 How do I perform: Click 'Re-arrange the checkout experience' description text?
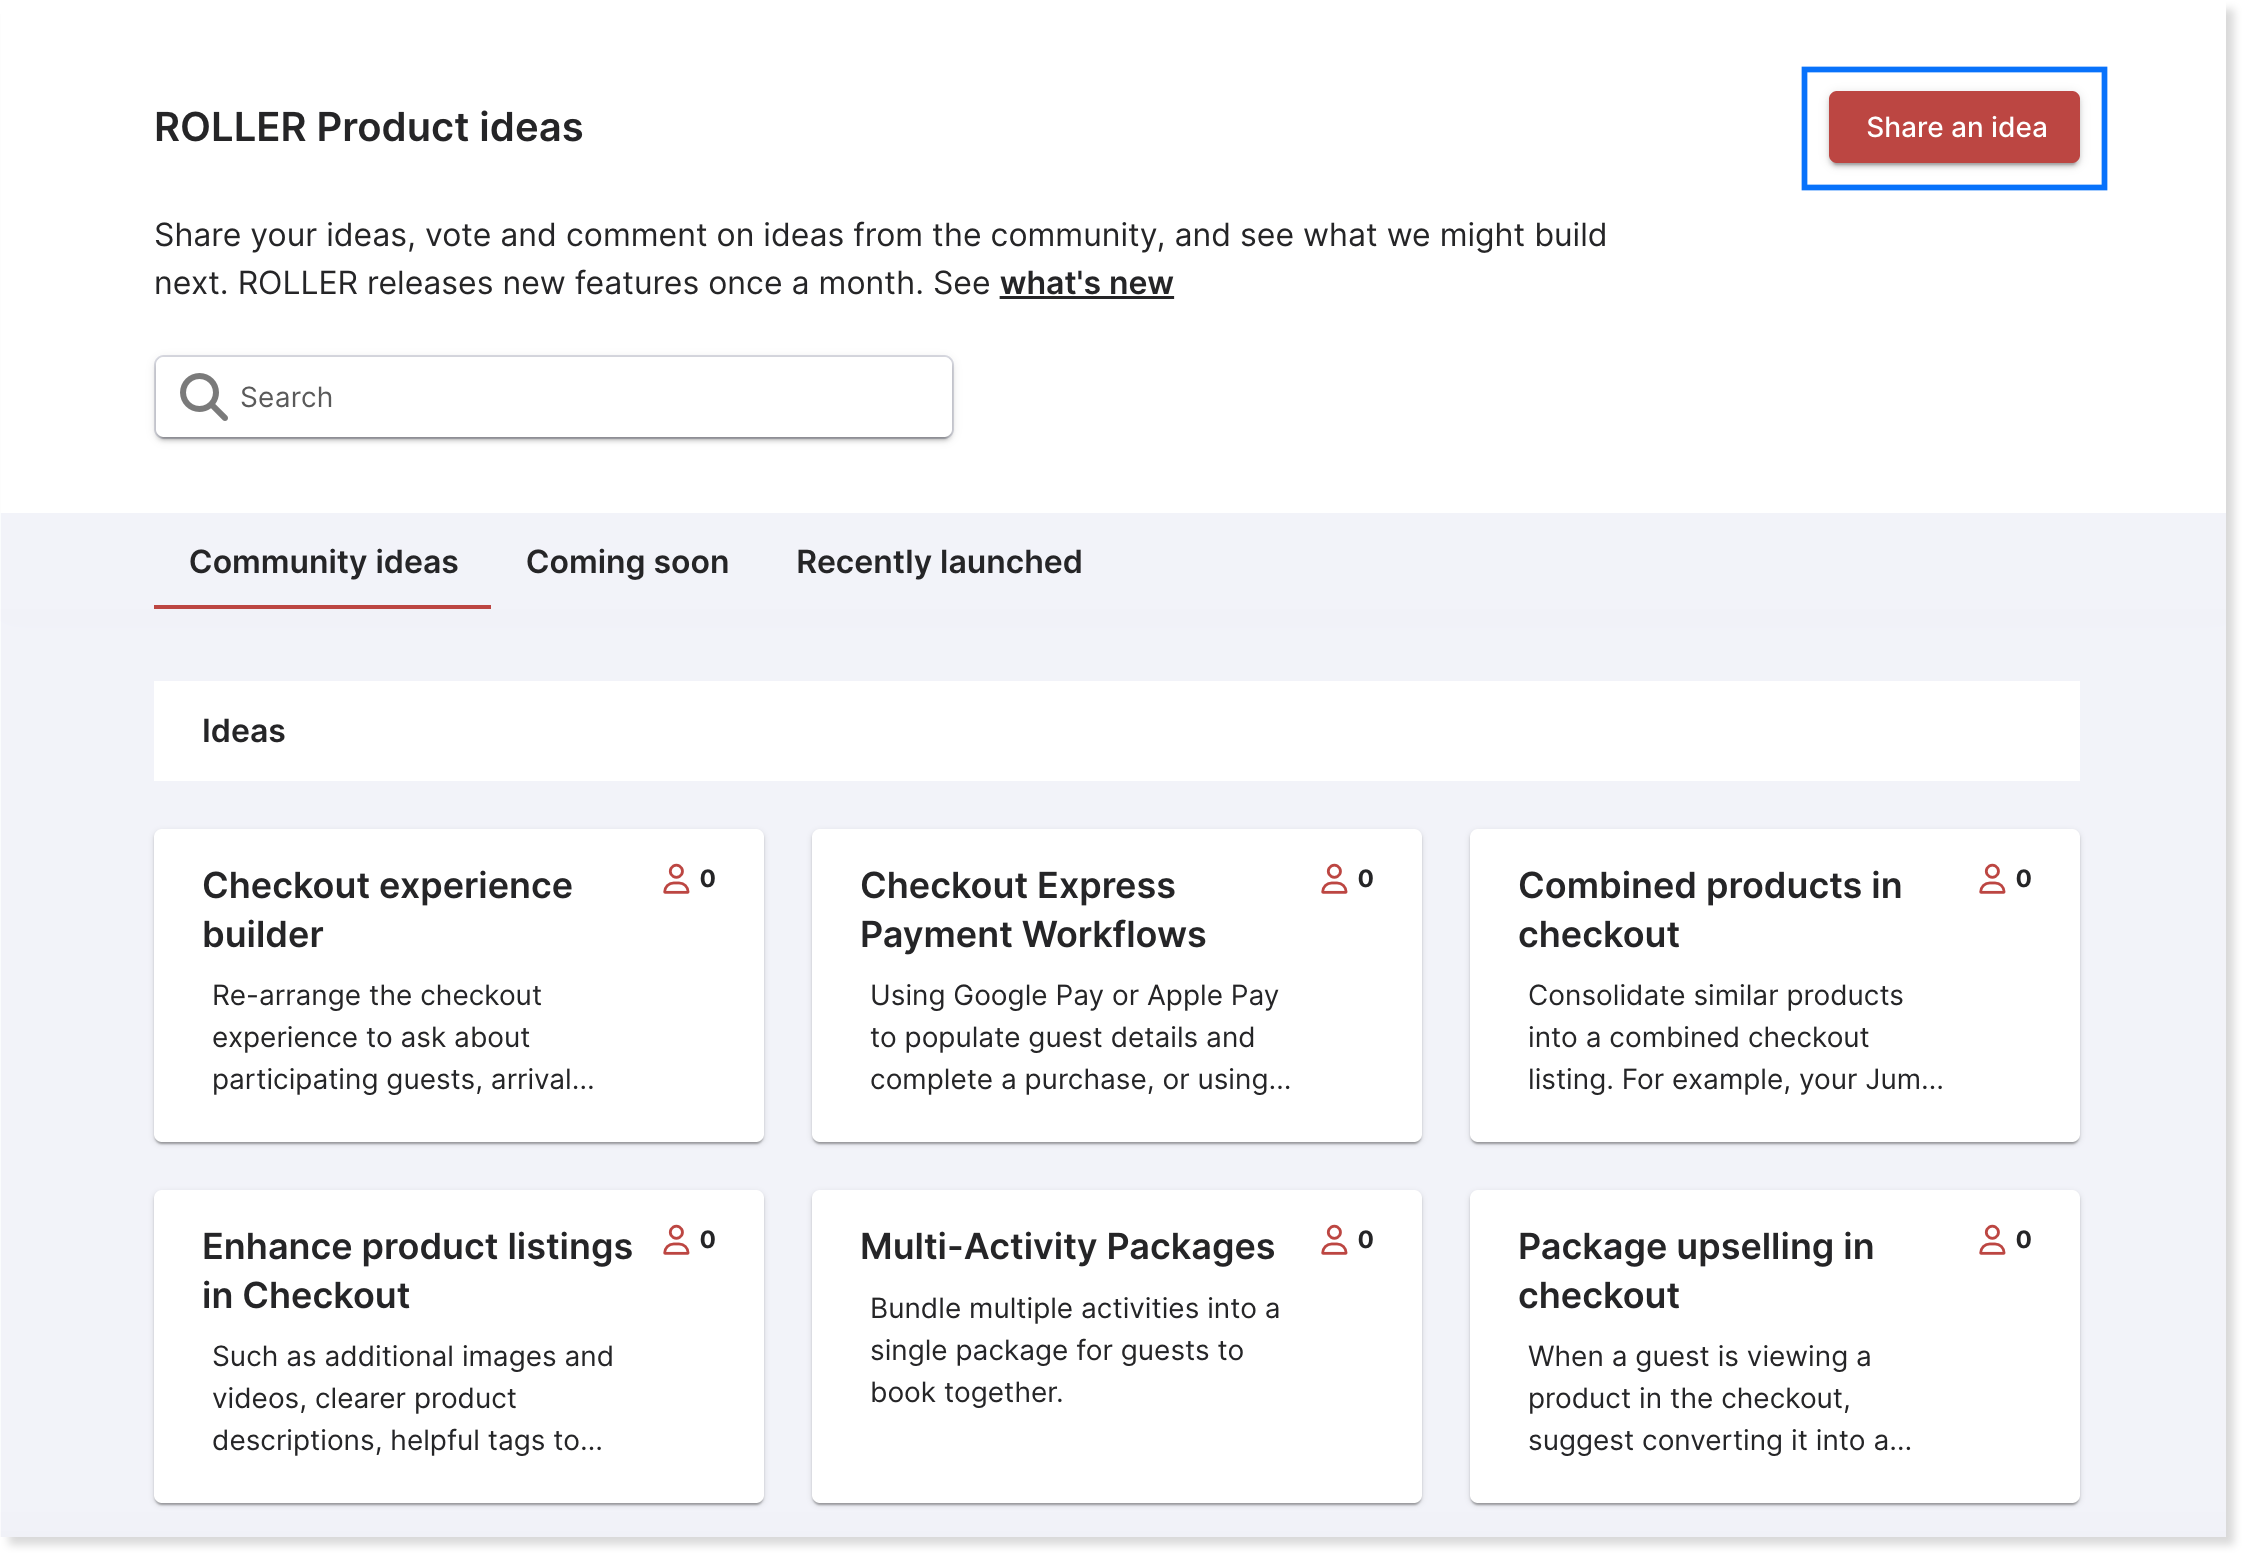(403, 1037)
